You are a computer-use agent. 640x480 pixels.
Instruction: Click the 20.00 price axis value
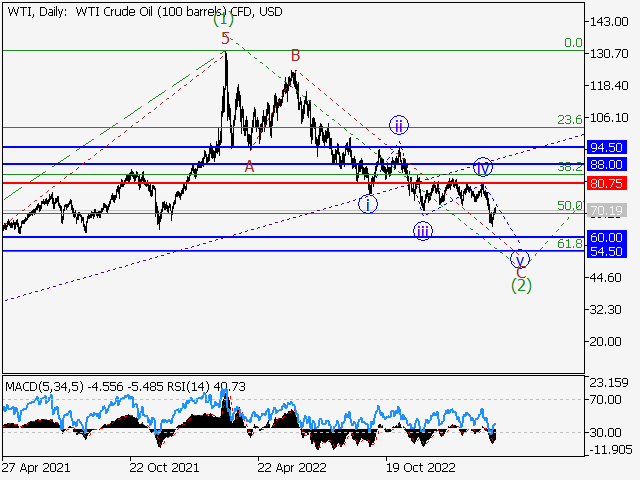[x=605, y=342]
